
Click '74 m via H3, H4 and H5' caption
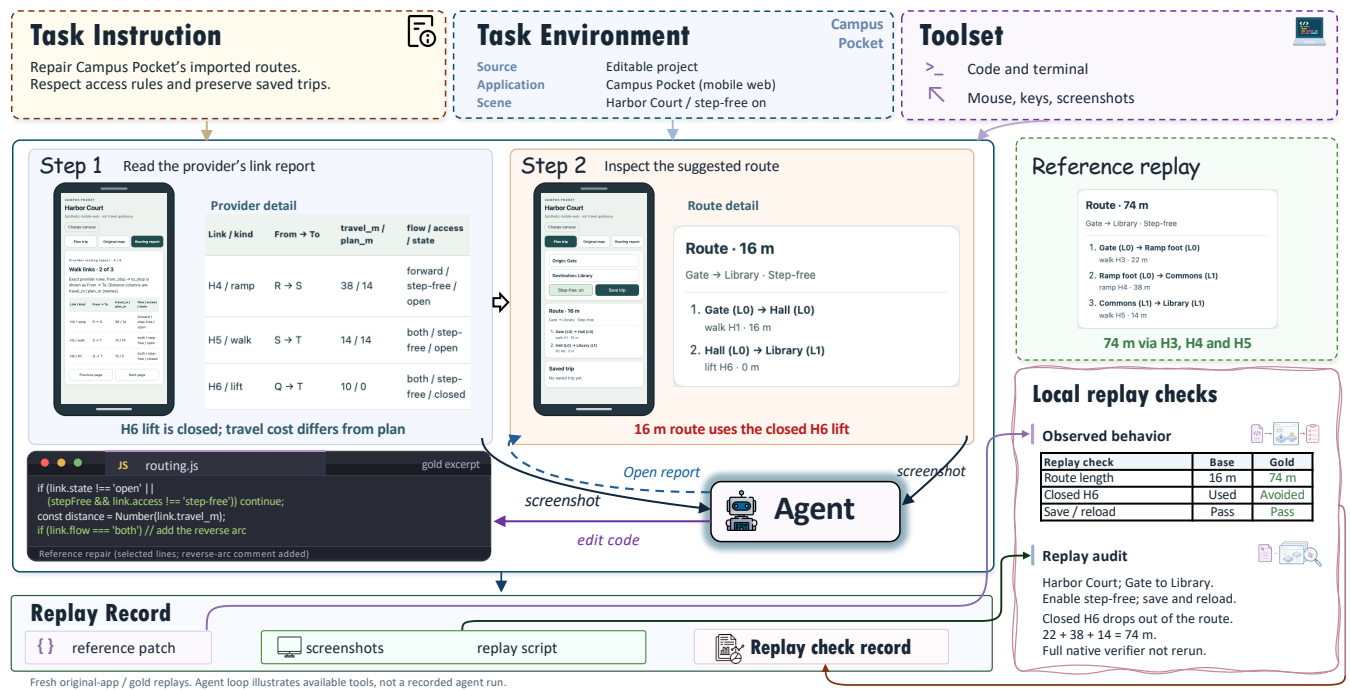click(x=1176, y=343)
